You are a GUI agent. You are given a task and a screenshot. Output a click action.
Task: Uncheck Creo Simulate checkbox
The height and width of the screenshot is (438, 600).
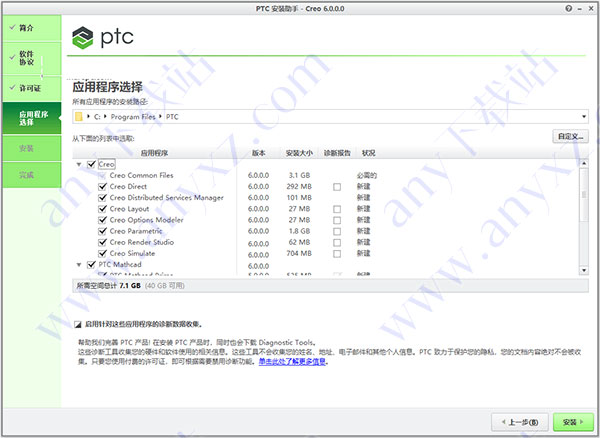point(102,253)
